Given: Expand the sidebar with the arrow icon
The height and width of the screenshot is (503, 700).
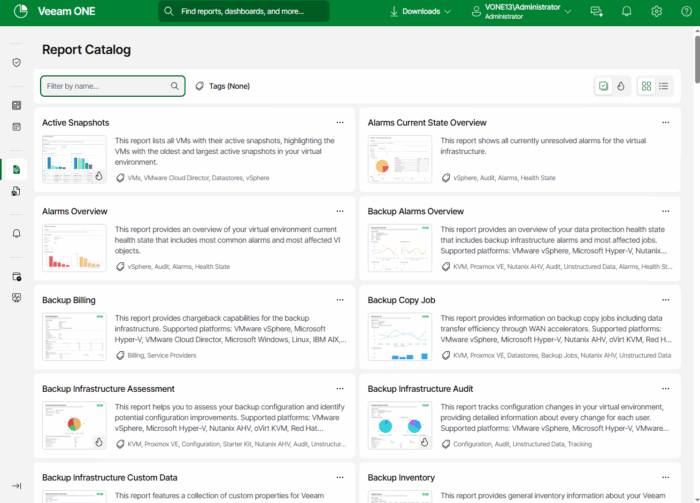Looking at the screenshot, I should pyautogui.click(x=17, y=486).
